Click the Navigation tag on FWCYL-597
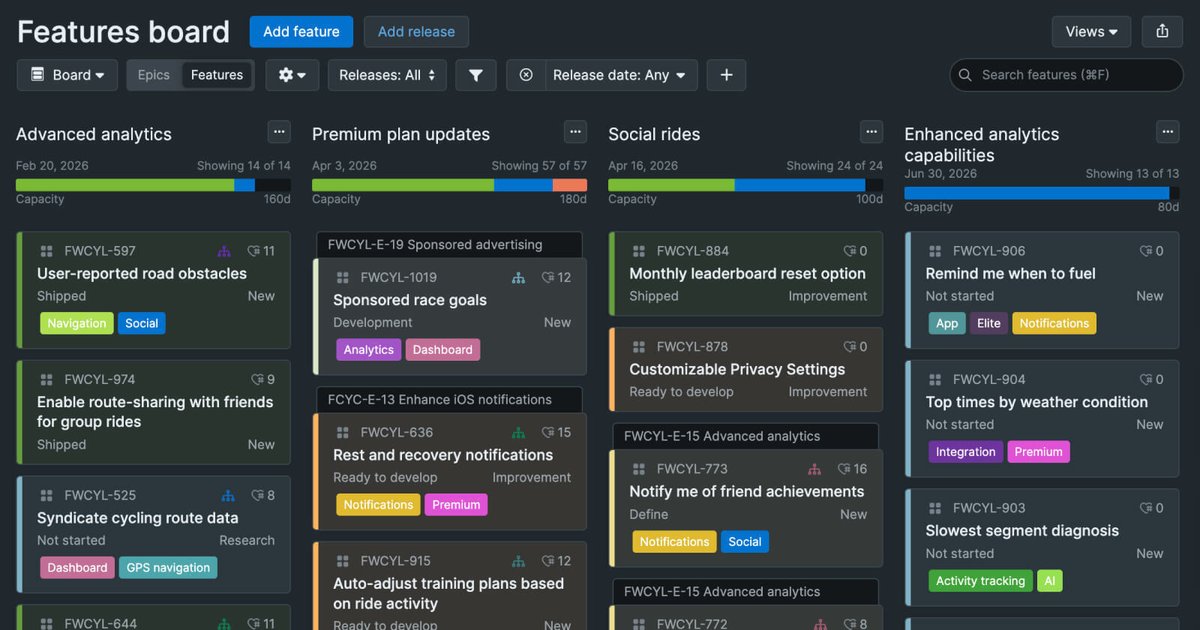1200x630 pixels. coord(77,323)
